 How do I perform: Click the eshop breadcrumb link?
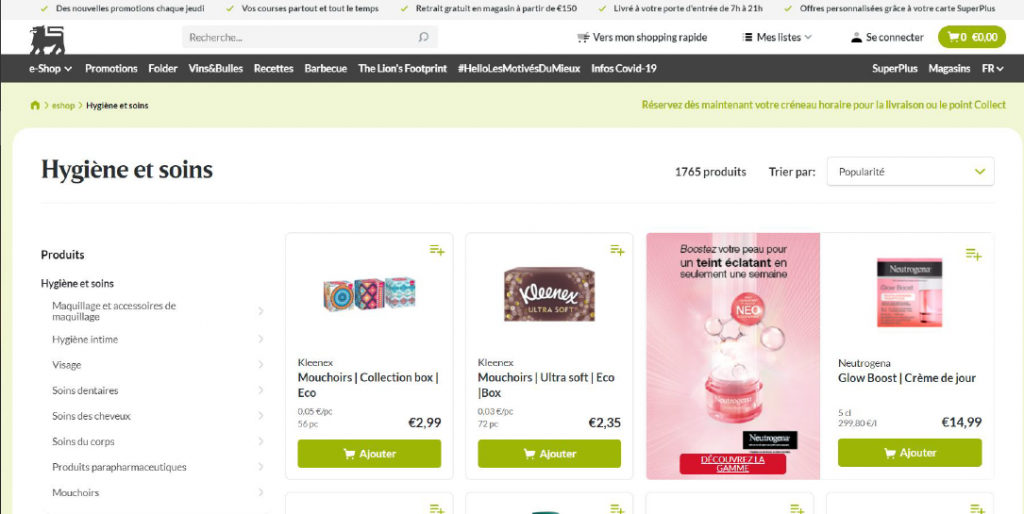(63, 105)
